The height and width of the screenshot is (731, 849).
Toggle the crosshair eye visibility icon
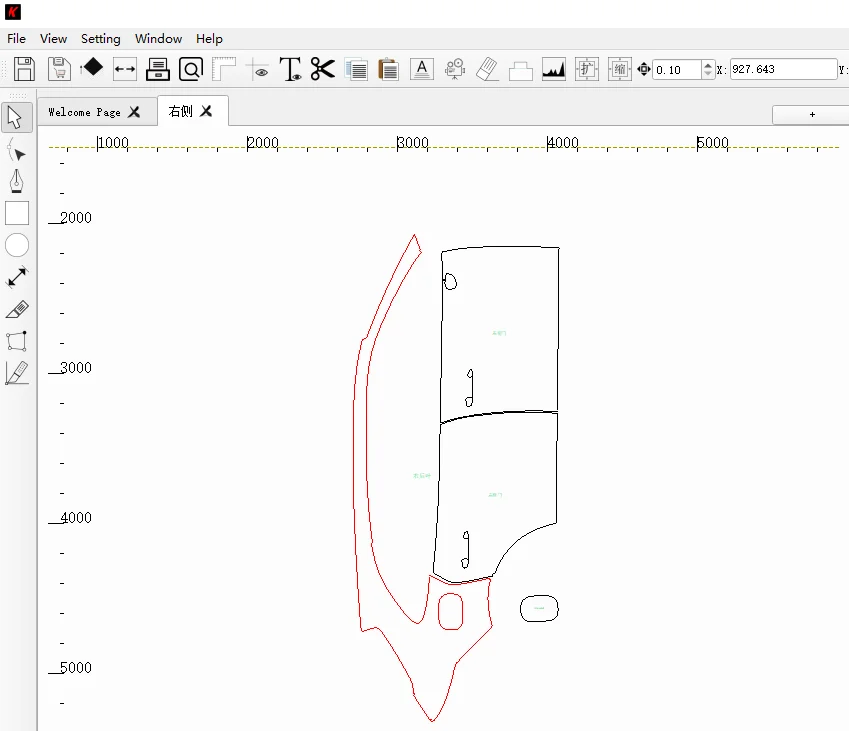pyautogui.click(x=258, y=69)
